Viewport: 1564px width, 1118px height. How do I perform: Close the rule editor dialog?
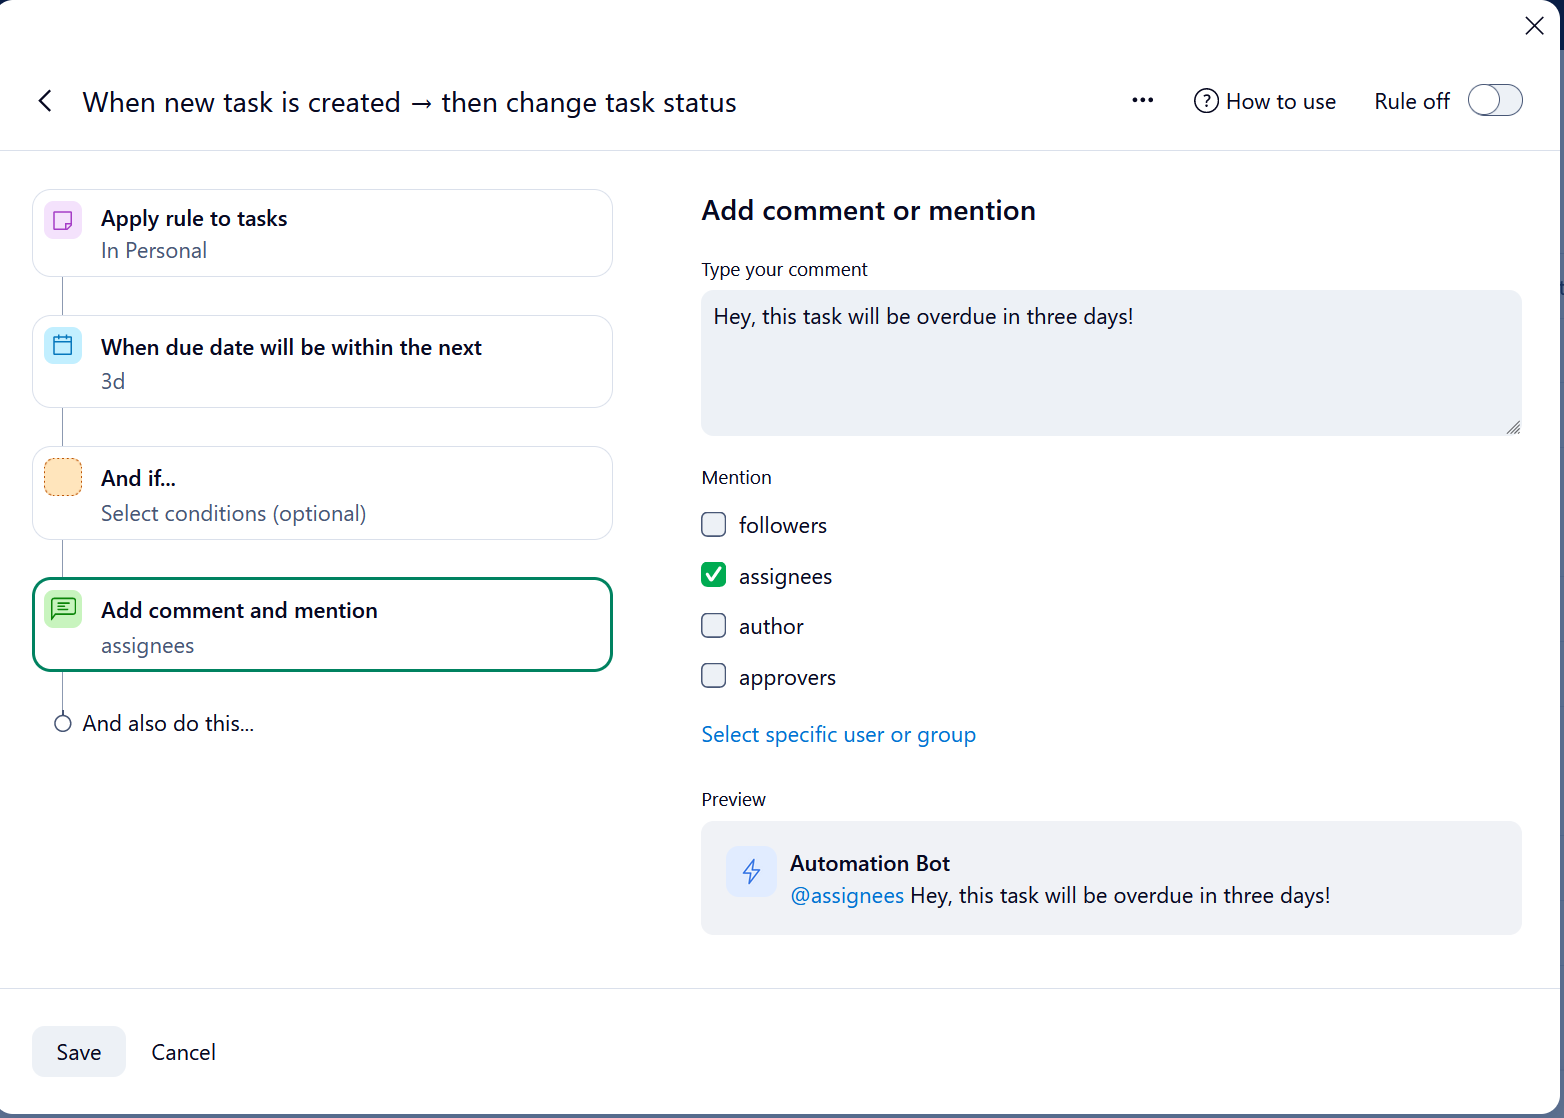(1534, 26)
